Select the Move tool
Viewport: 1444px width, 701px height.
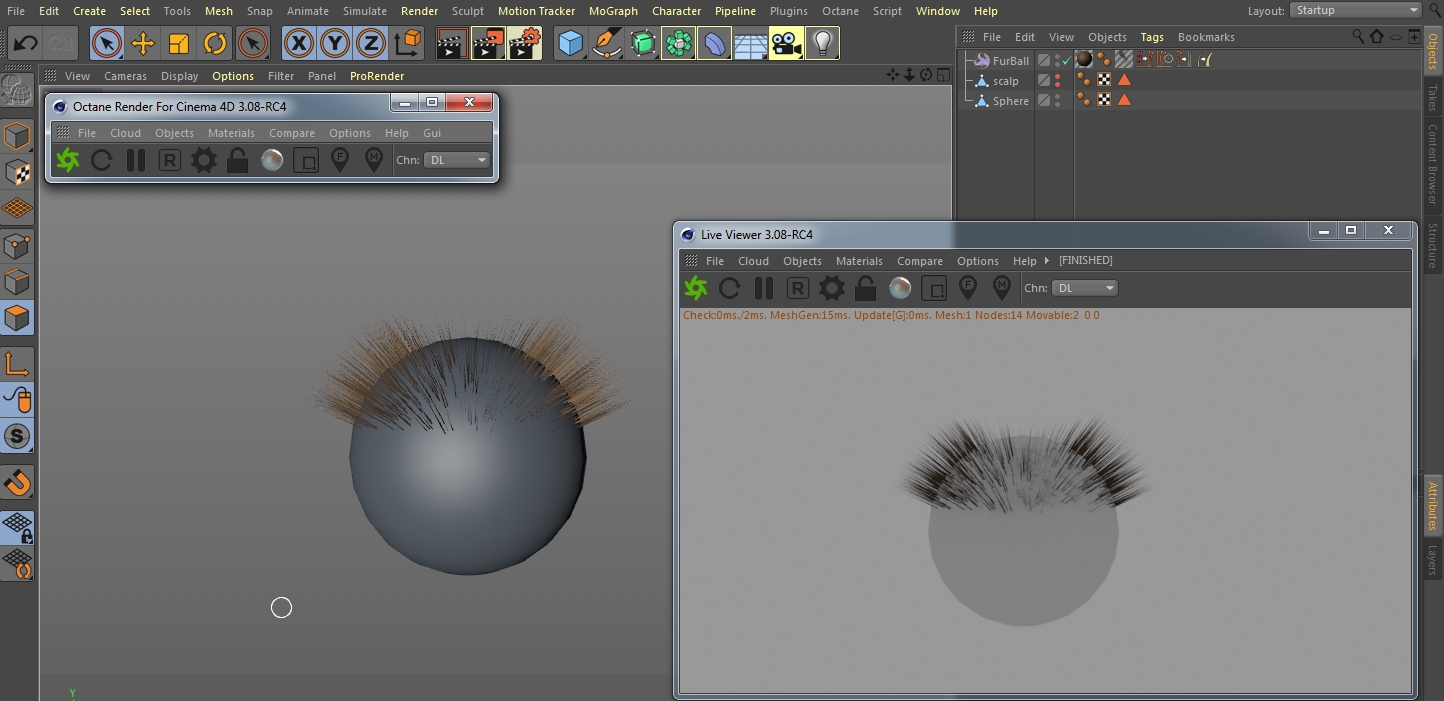coord(143,43)
